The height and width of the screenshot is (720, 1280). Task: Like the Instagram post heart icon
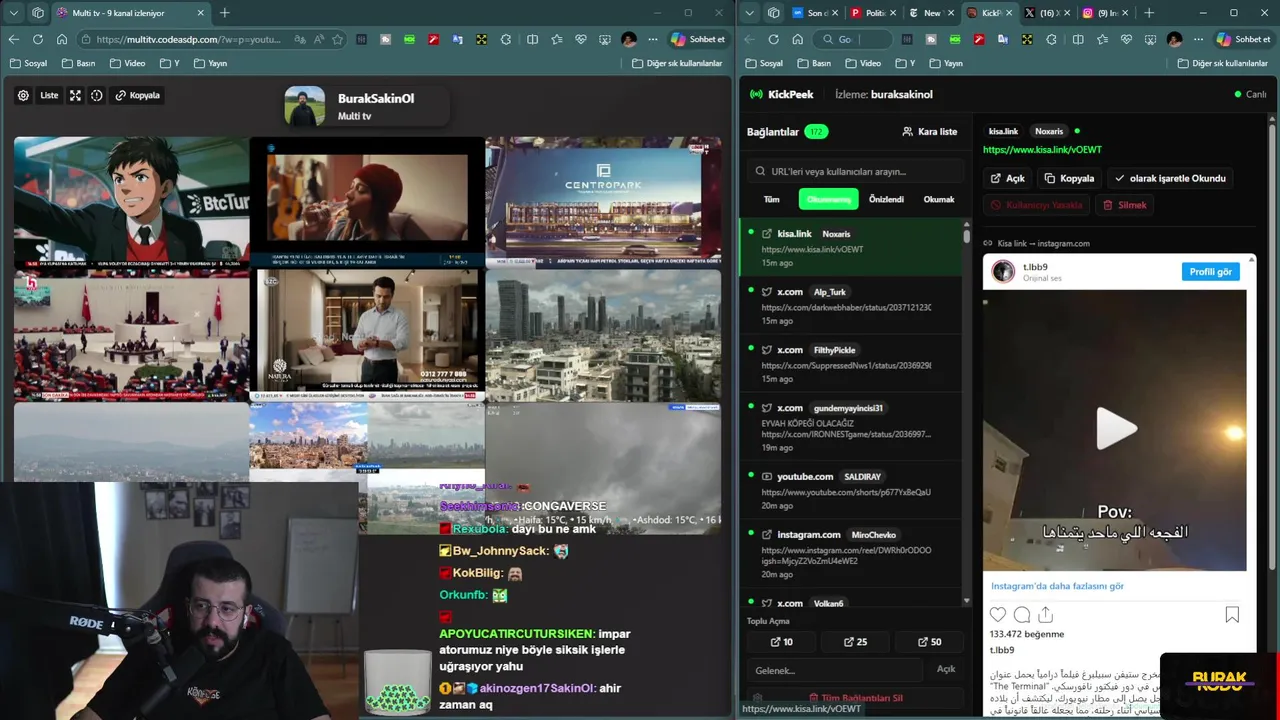(x=998, y=615)
